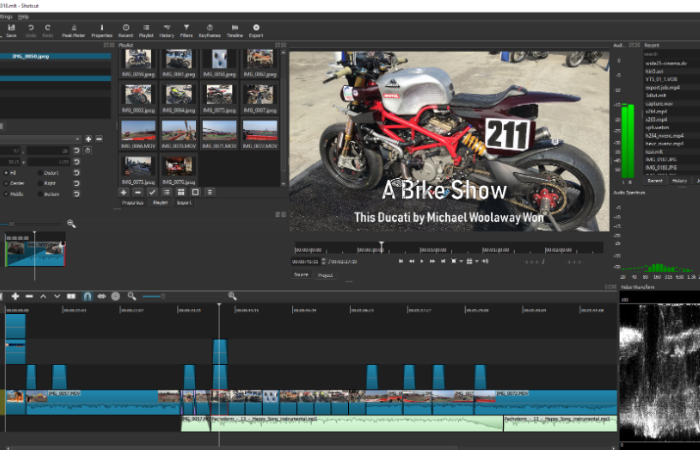The width and height of the screenshot is (700, 450).
Task: Toggle timeline snapping magnet icon
Action: (x=87, y=296)
